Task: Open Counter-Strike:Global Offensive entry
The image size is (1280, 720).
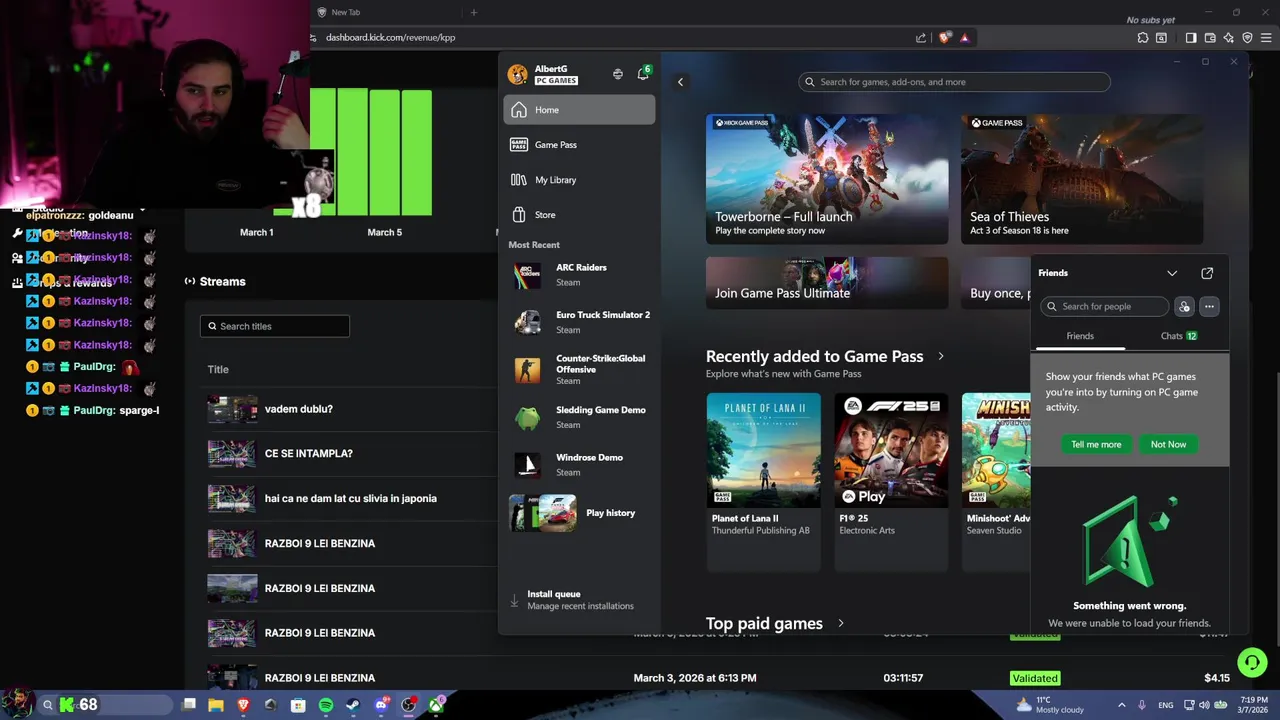Action: pos(579,369)
